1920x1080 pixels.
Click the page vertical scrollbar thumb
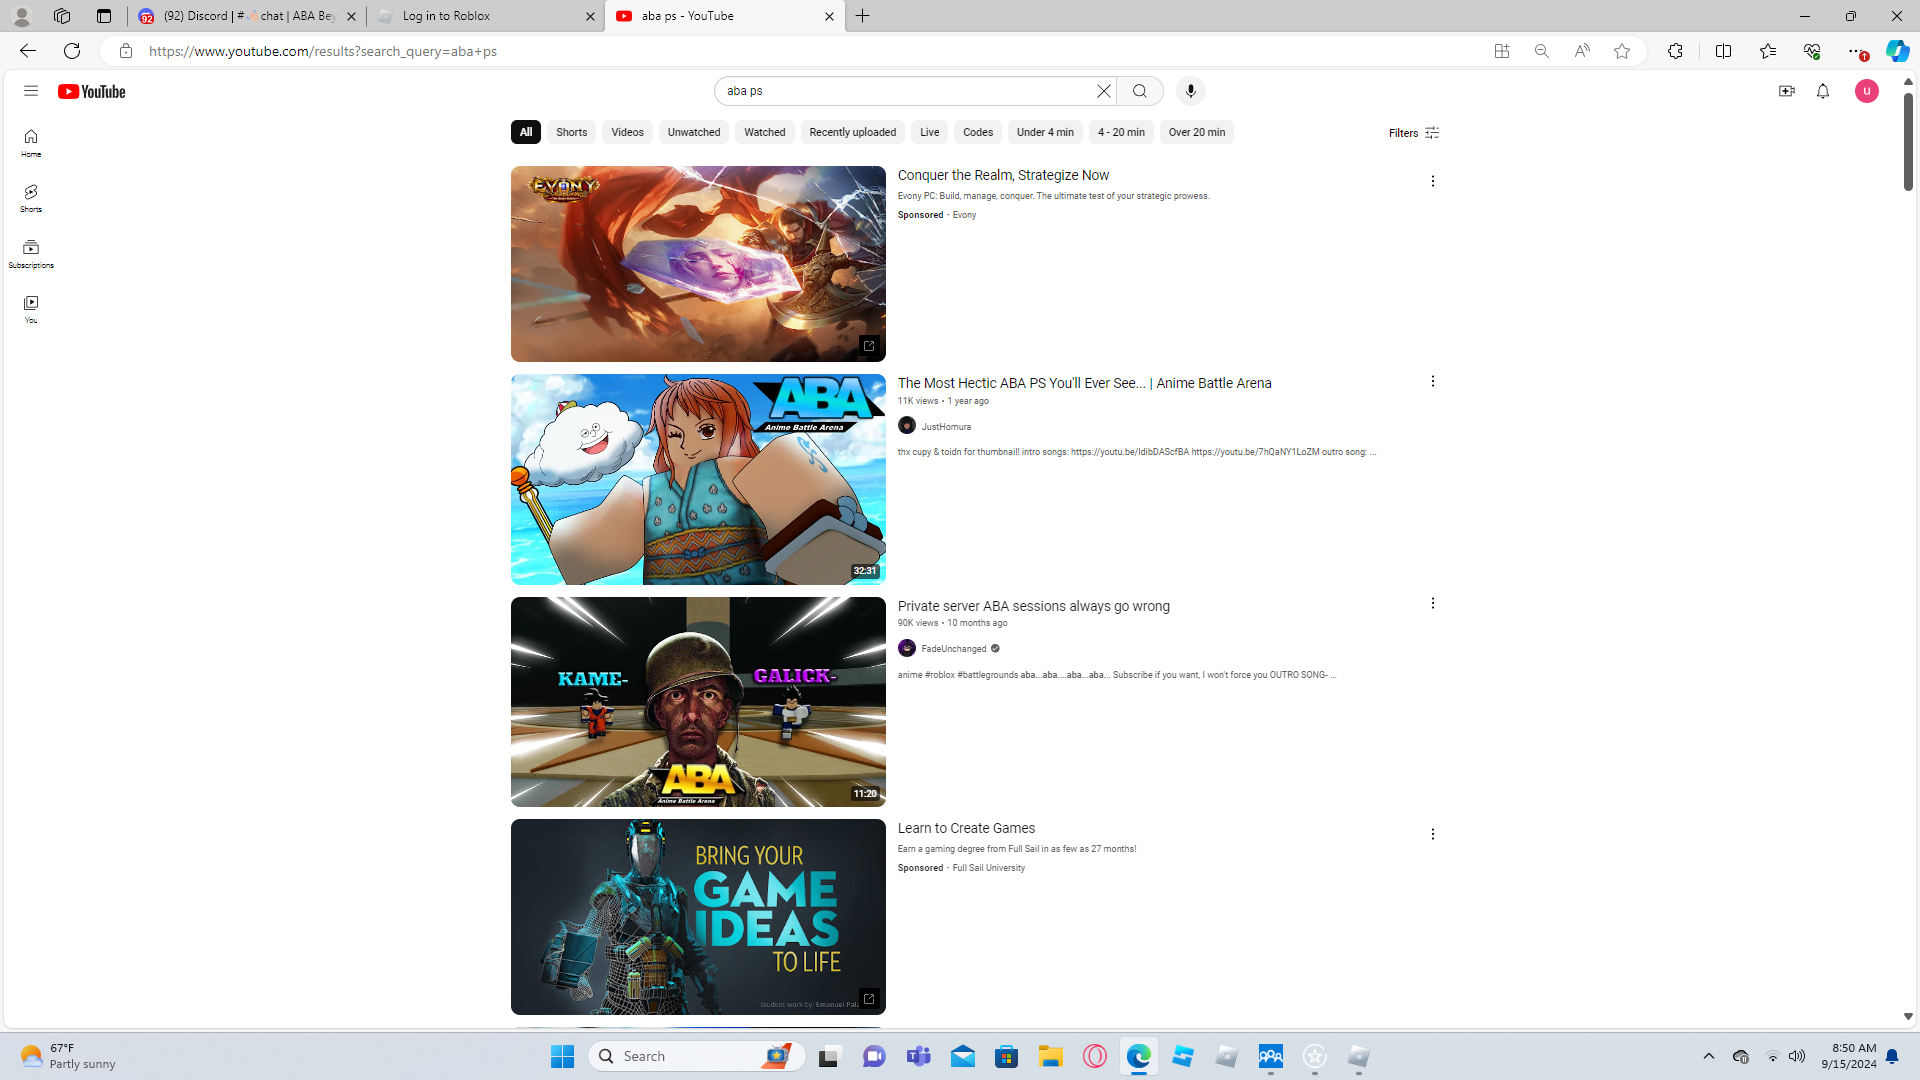[1908, 142]
